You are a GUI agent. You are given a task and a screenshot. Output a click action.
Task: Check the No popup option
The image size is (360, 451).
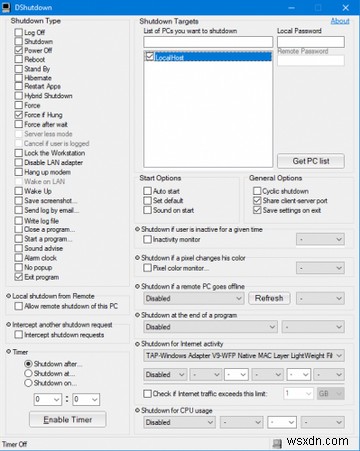click(19, 267)
